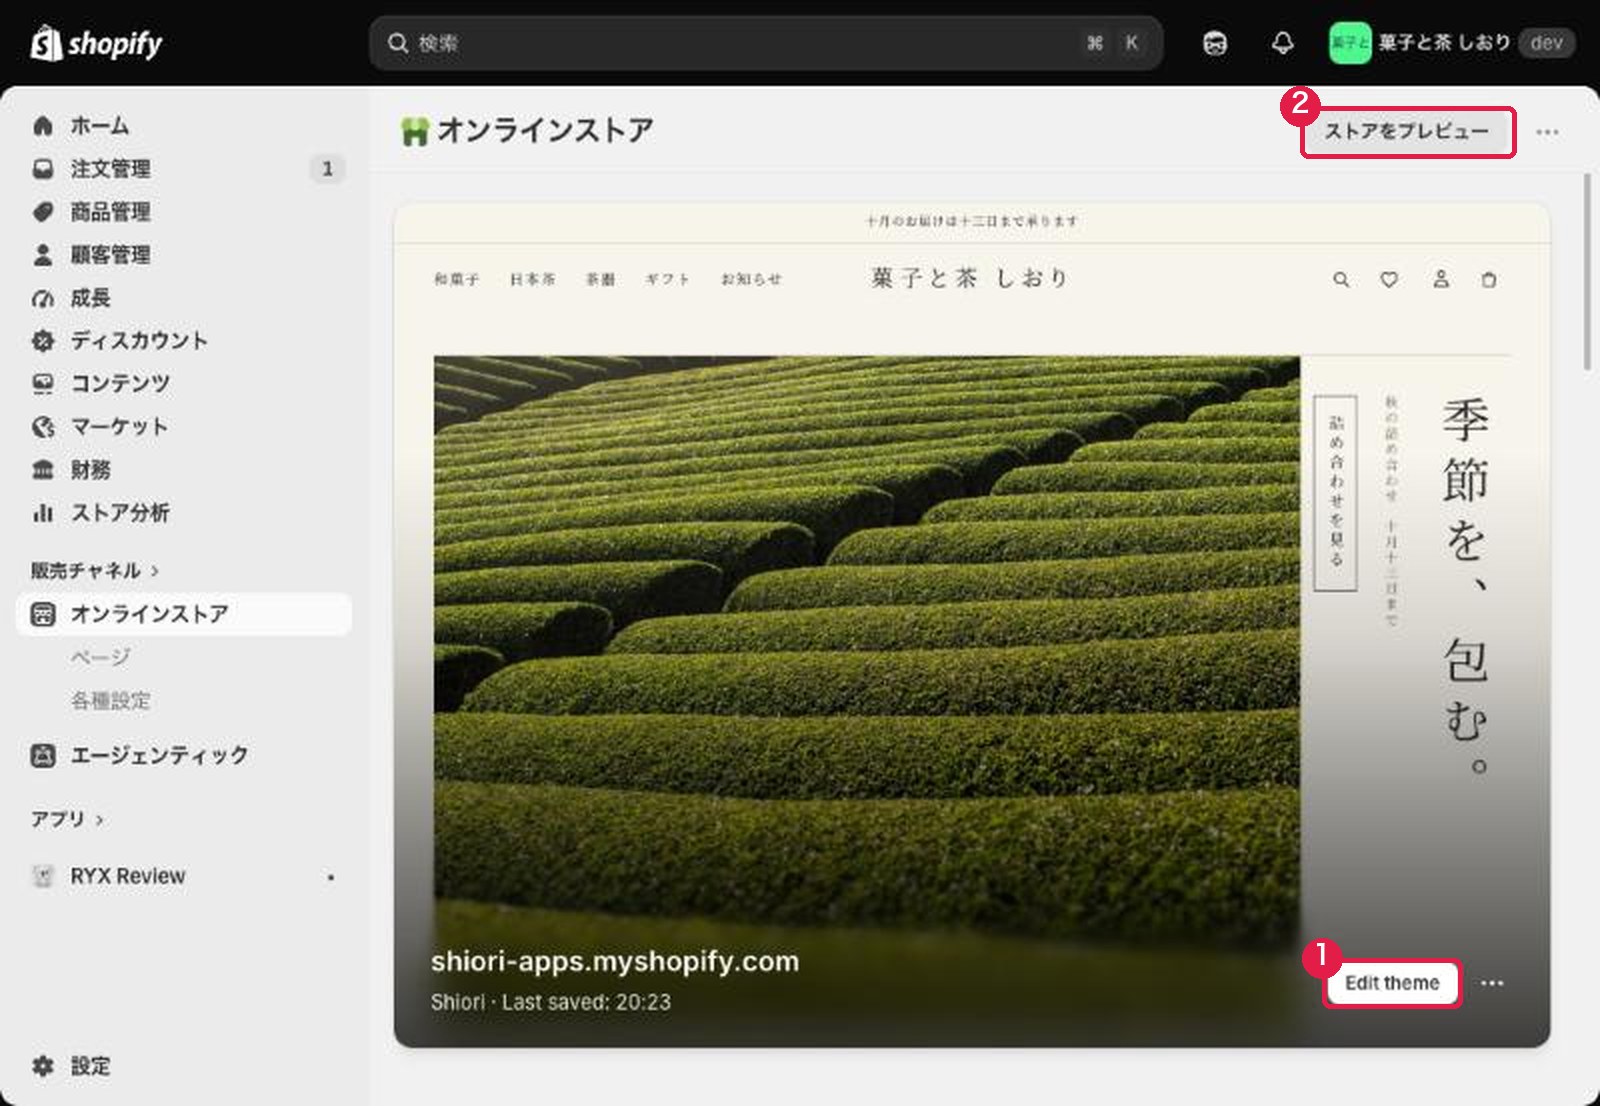Click the theme preview search icon
Screen dimensions: 1600x1106
pyautogui.click(x=1341, y=280)
